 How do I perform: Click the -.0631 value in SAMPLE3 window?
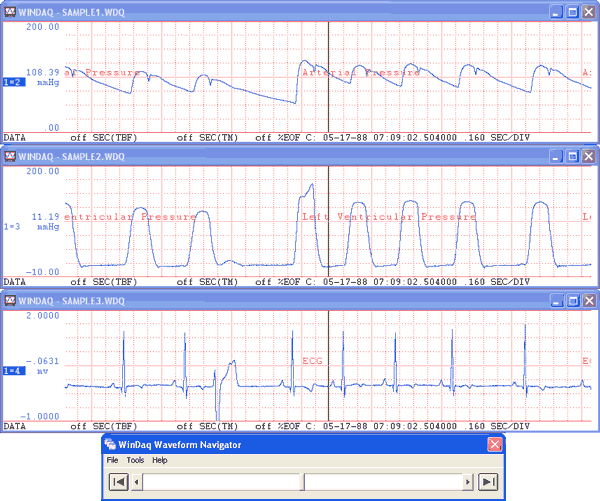coord(42,361)
